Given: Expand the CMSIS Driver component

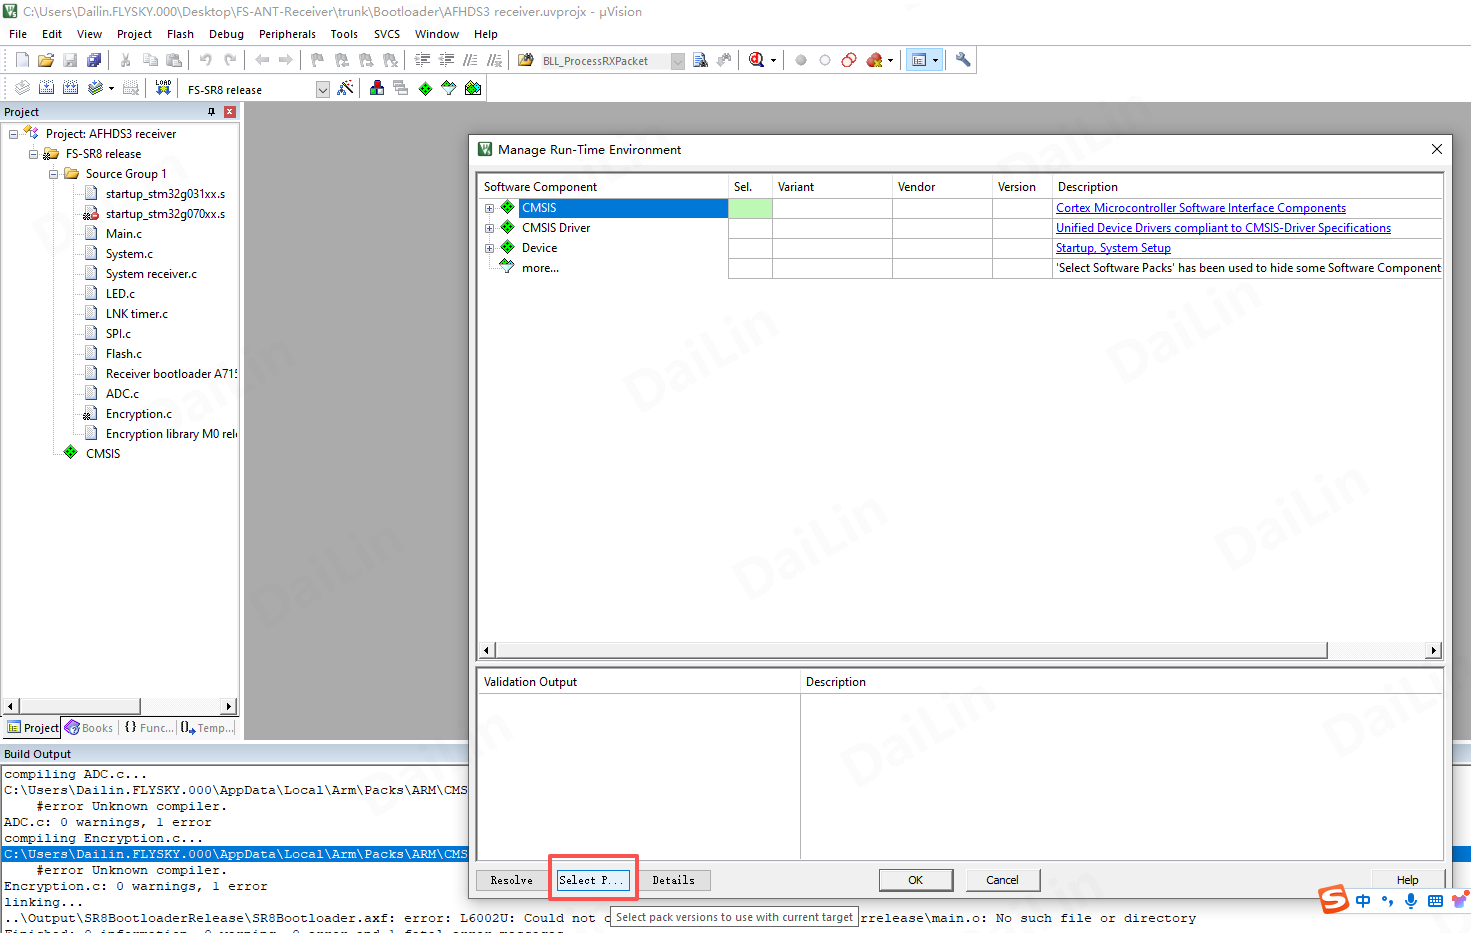Looking at the screenshot, I should point(489,228).
